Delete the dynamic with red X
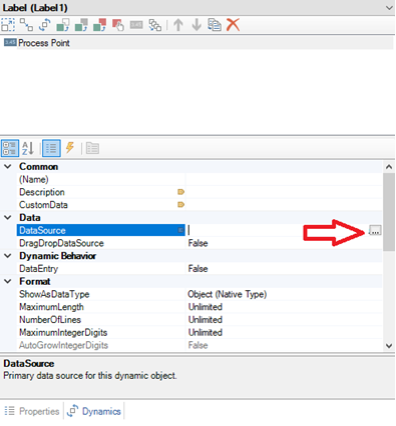396x426 pixels. [x=233, y=25]
